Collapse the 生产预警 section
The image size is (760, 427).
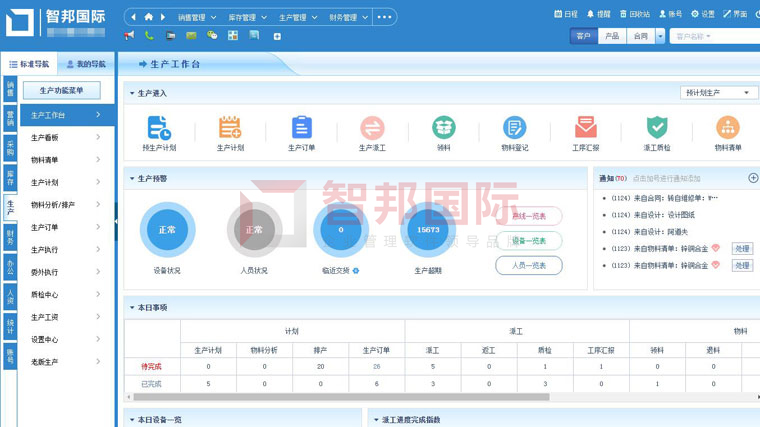click(132, 178)
